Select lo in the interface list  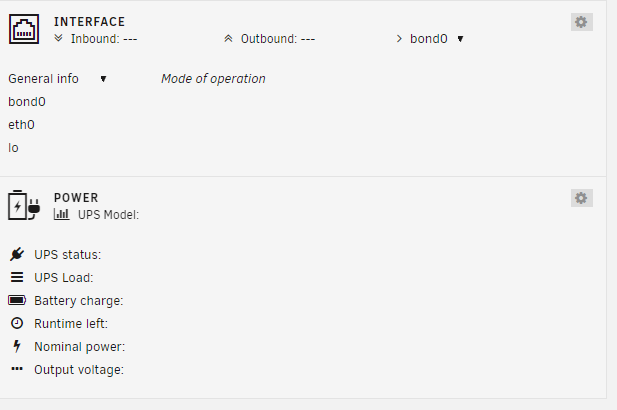[x=13, y=148]
